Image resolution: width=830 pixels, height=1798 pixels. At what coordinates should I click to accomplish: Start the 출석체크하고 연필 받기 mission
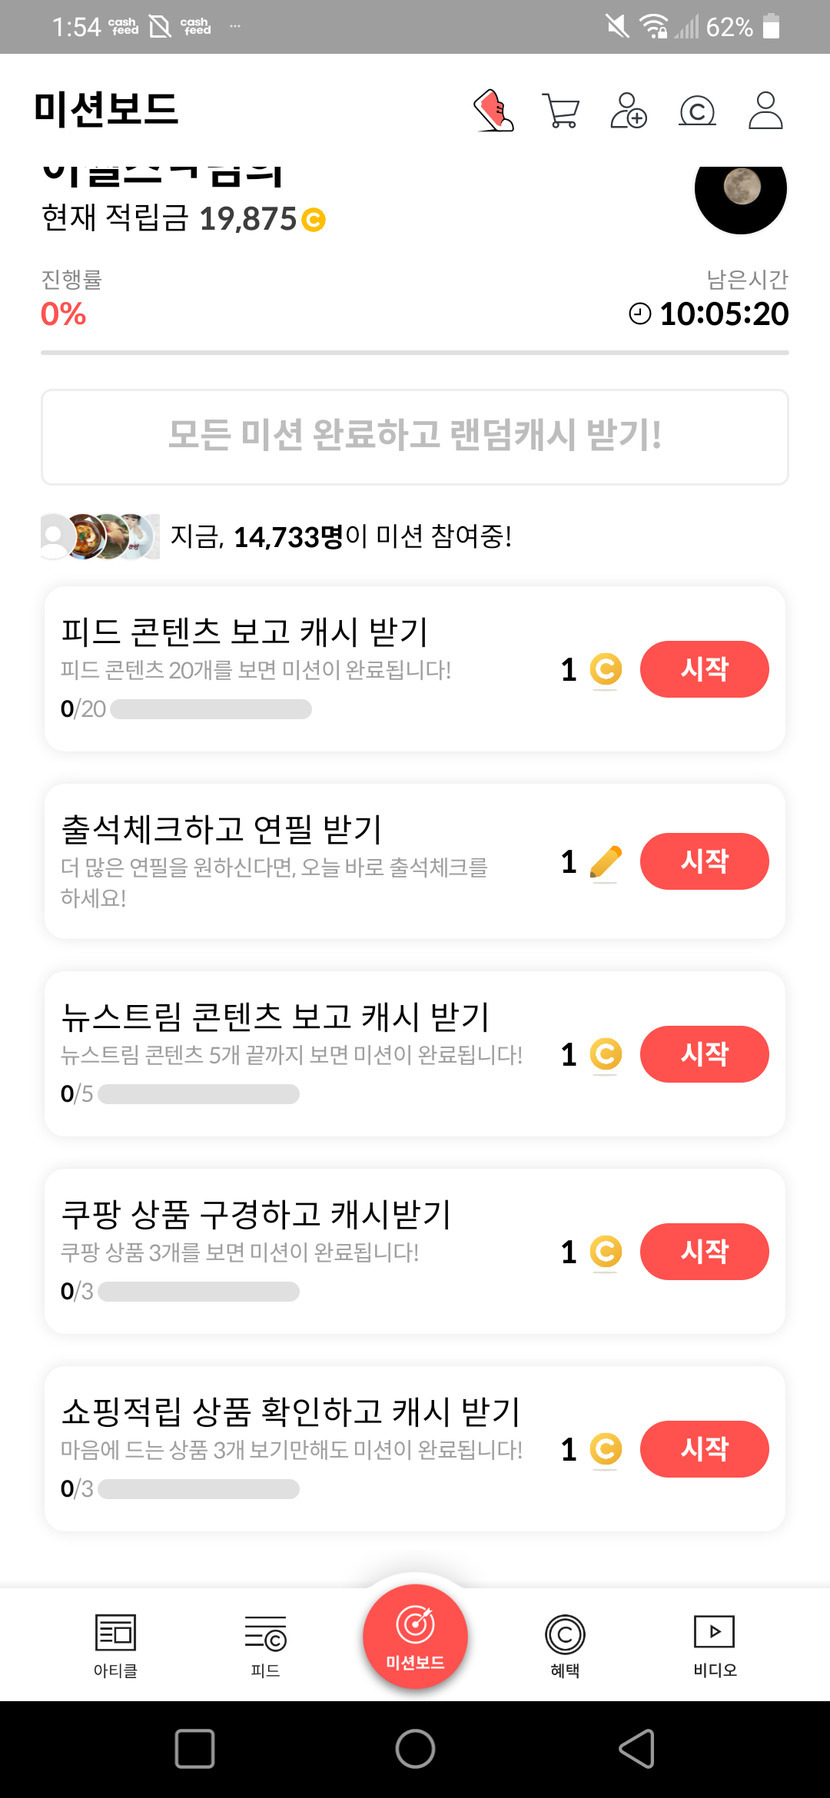[x=704, y=861]
